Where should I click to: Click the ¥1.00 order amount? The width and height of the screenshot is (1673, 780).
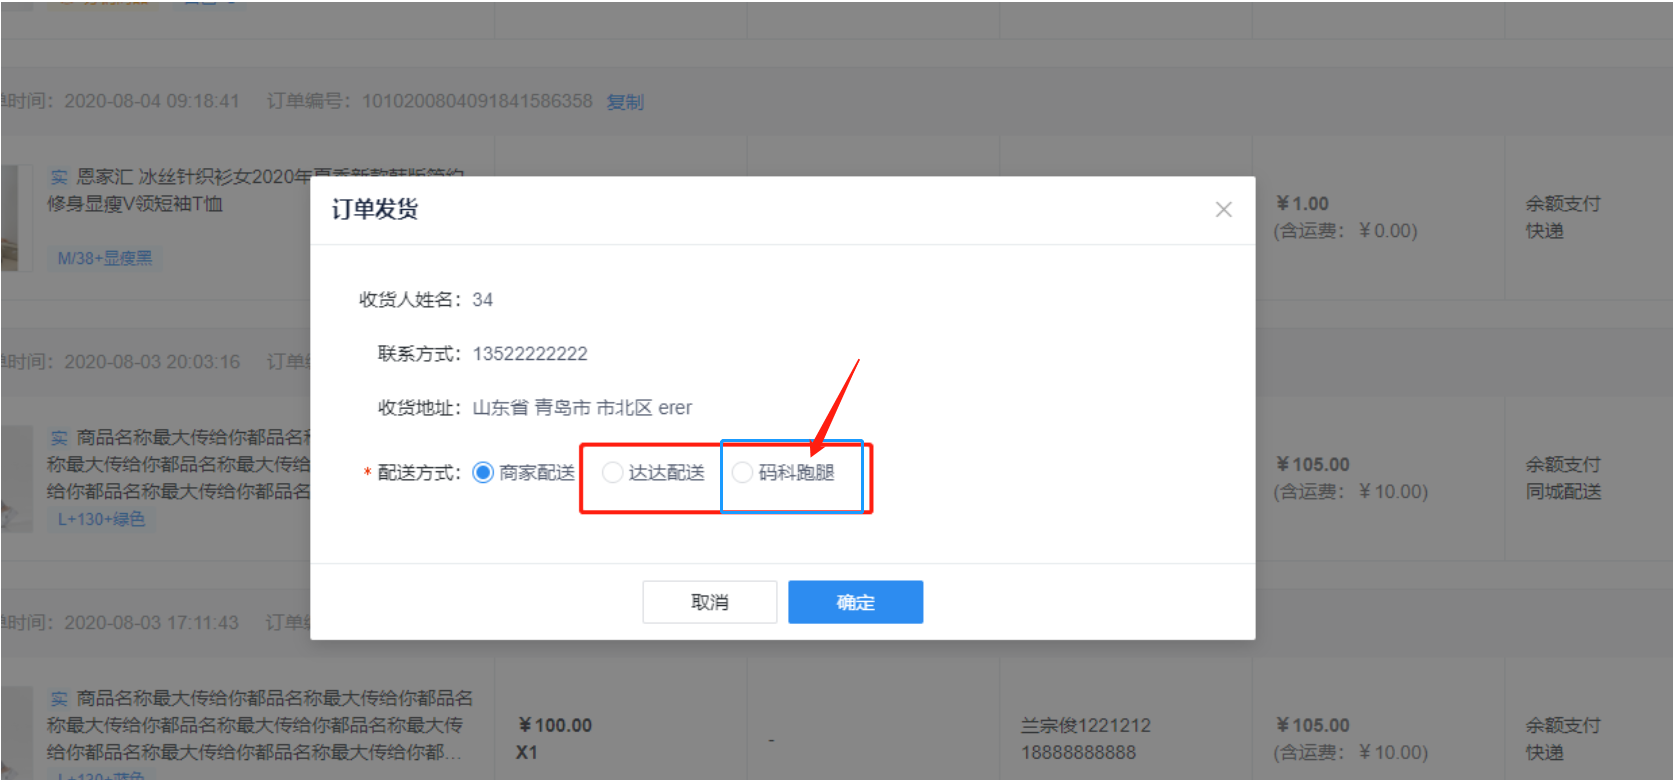pyautogui.click(x=1302, y=204)
